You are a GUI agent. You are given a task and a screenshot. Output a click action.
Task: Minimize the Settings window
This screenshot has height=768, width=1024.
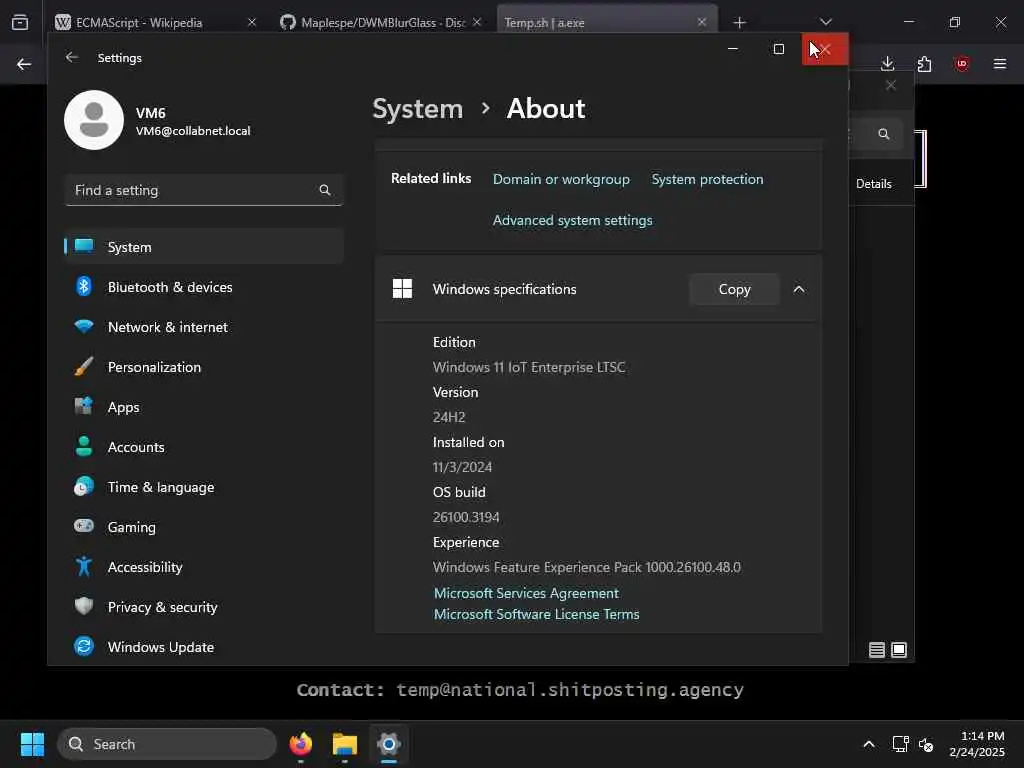[733, 49]
